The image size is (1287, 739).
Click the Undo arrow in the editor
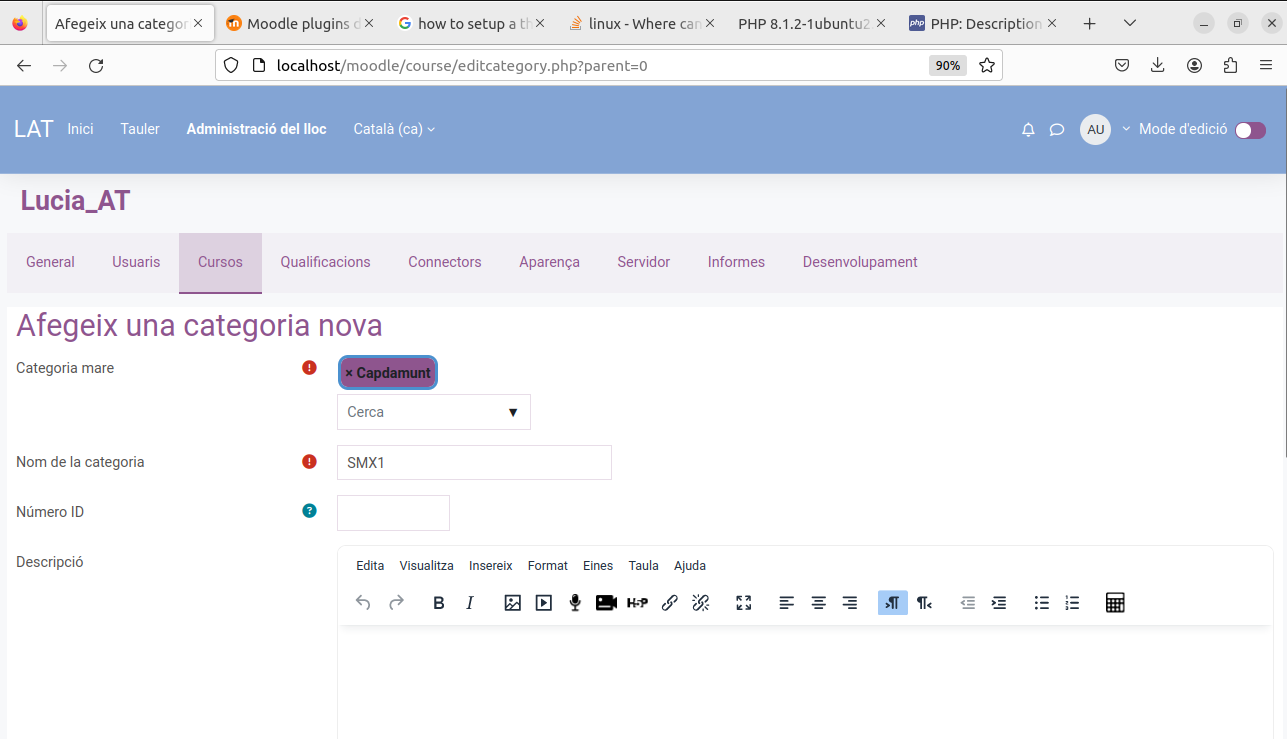[362, 602]
